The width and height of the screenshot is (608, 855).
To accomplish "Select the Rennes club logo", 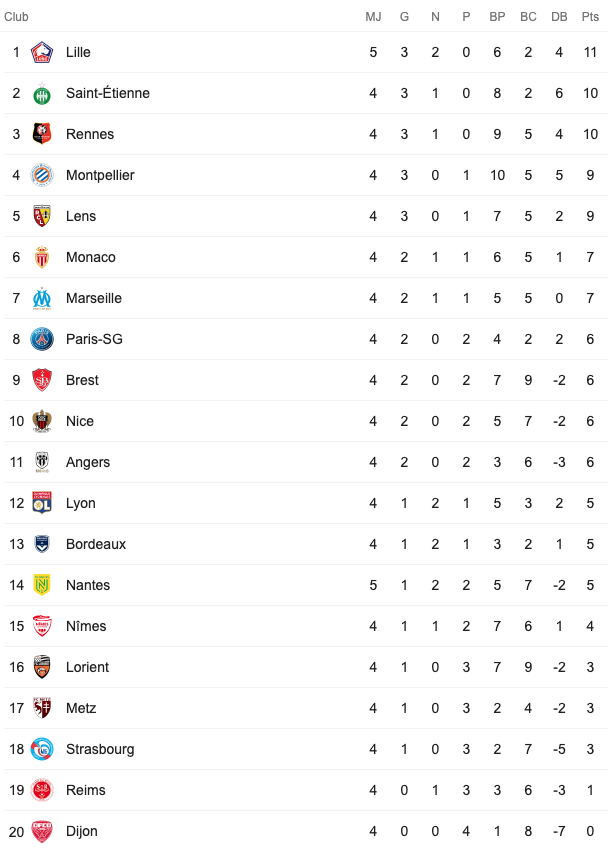I will (42, 134).
